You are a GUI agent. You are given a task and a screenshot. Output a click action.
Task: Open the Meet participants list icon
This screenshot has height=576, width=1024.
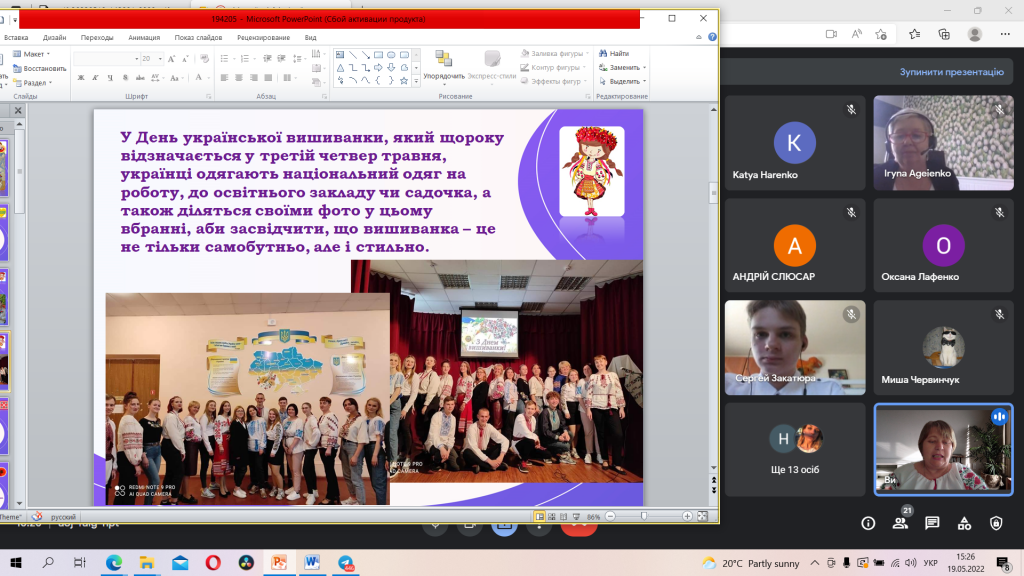900,523
